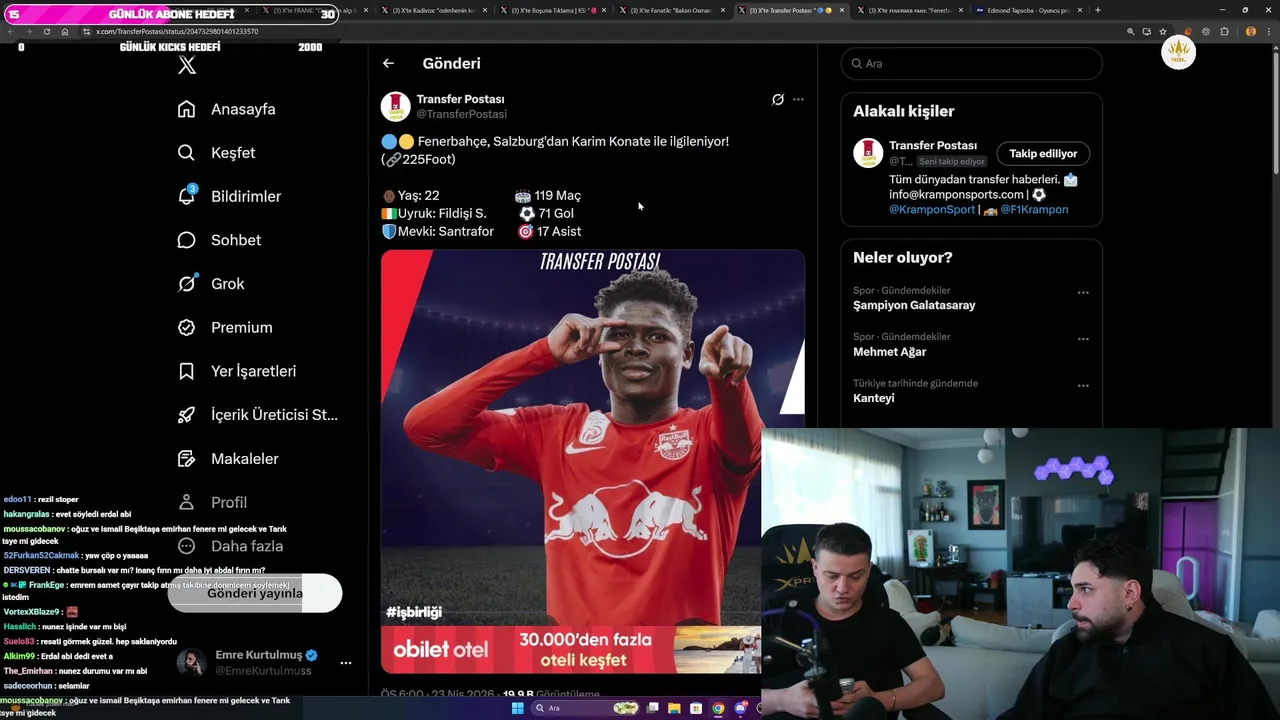Open the post's three-dot more menu

[x=798, y=99]
